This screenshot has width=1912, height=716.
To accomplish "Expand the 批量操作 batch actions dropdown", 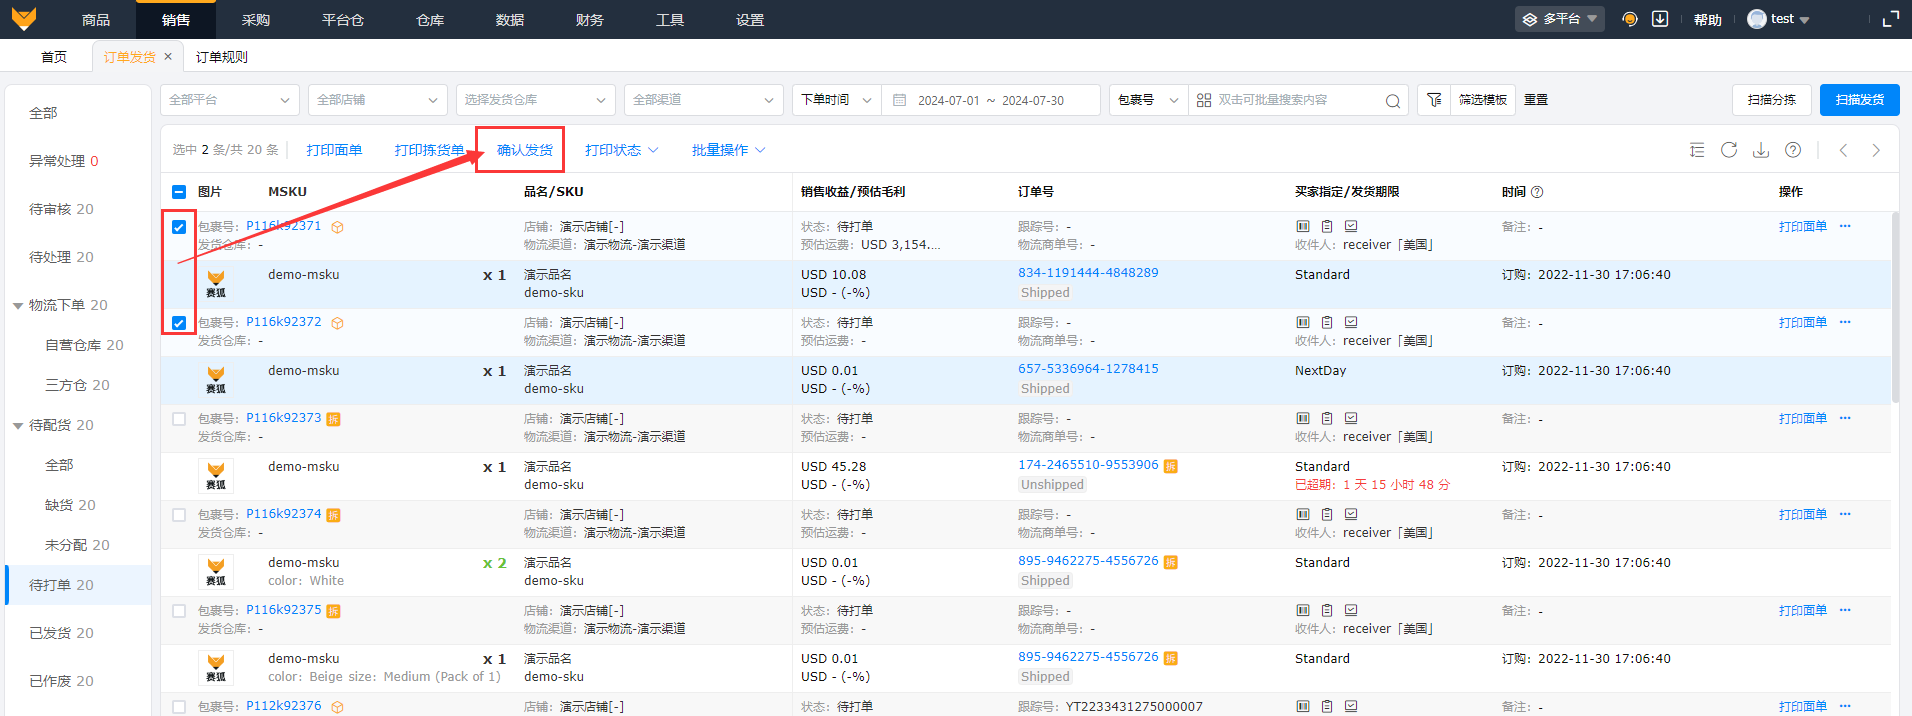I will 728,150.
